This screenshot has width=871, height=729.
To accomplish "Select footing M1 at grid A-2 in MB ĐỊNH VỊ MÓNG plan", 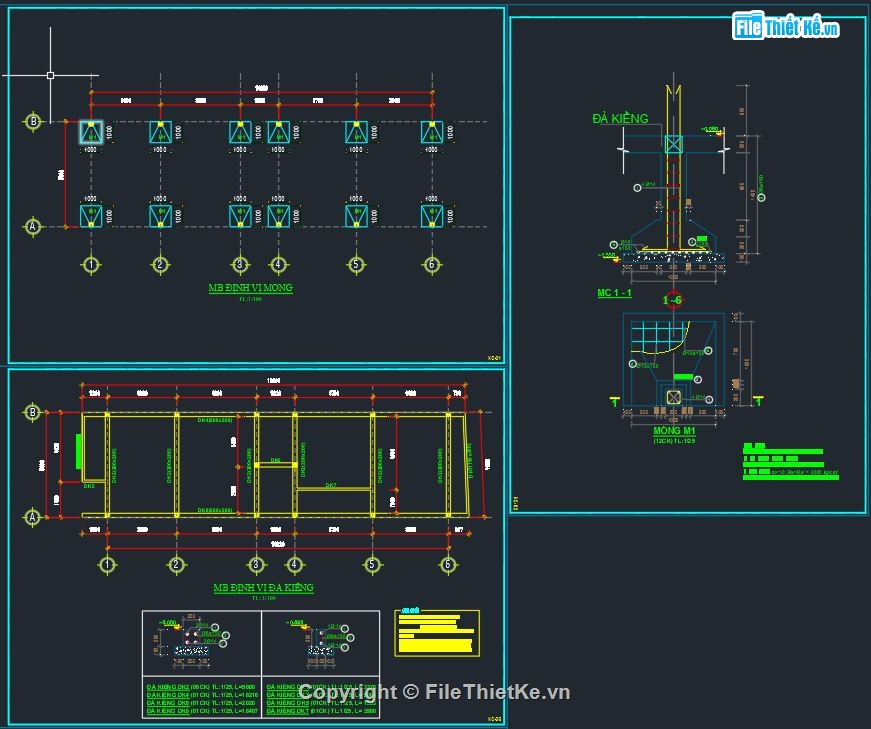I will 161,216.
